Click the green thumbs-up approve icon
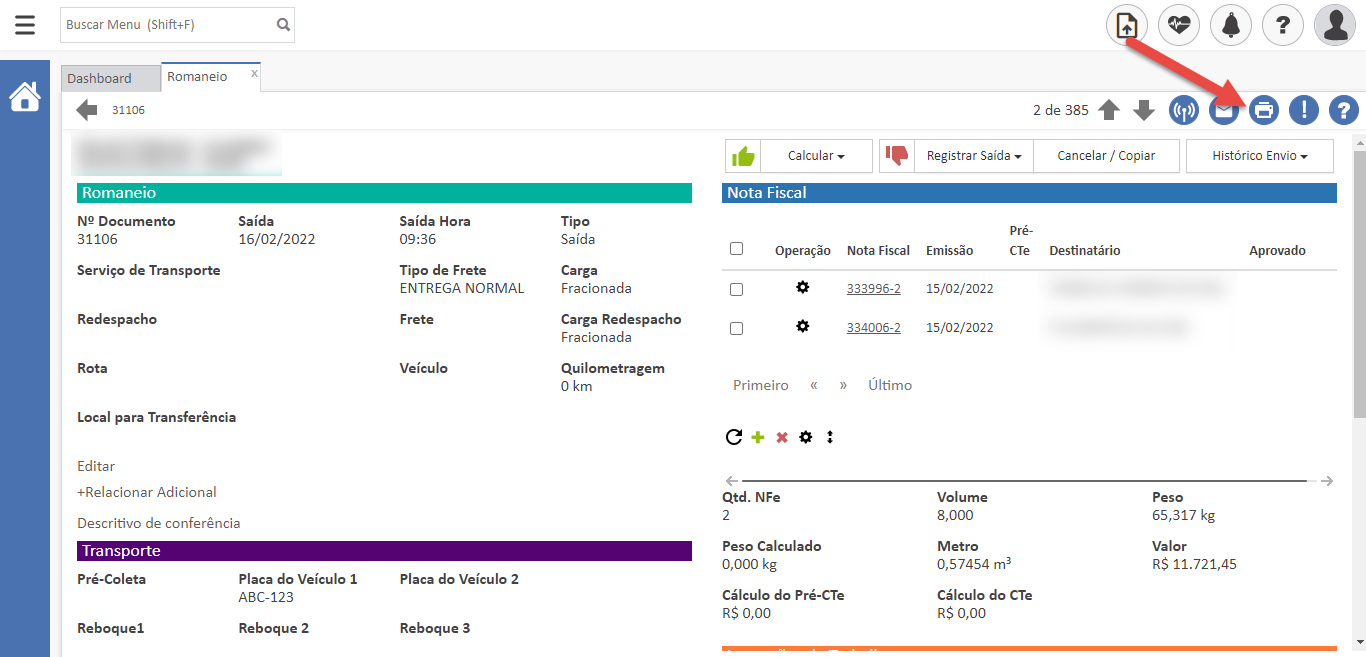 click(x=743, y=156)
